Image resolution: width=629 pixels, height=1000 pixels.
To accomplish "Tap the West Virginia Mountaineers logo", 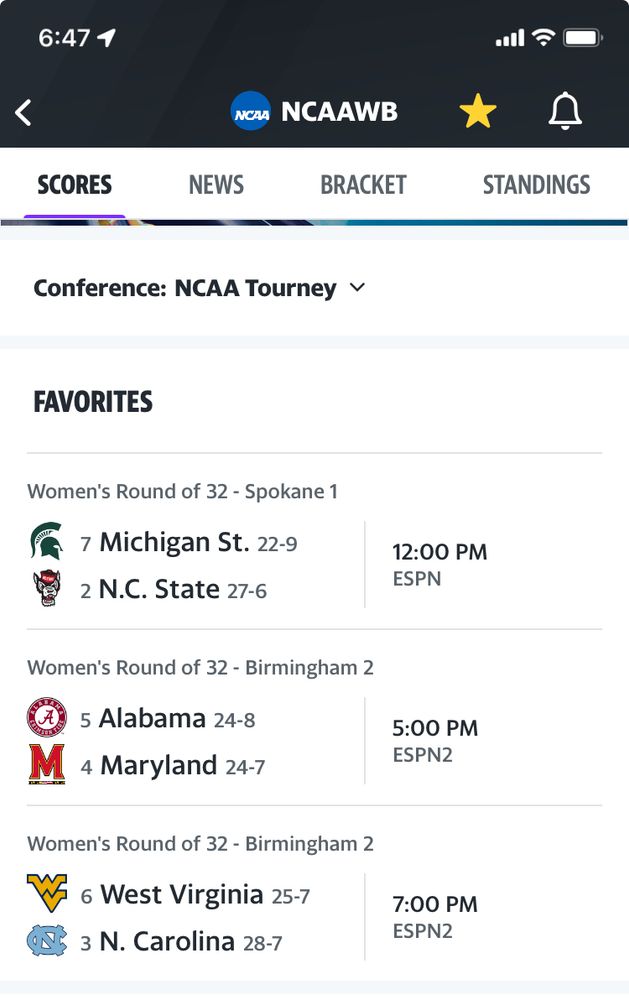I will 47,893.
